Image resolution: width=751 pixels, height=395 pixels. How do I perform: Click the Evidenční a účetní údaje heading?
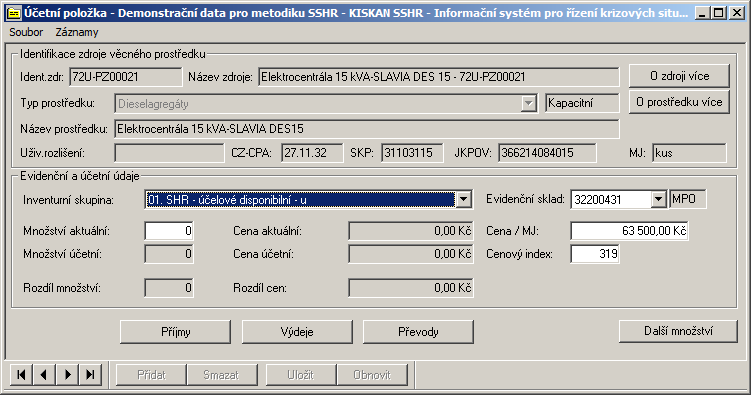click(x=80, y=176)
